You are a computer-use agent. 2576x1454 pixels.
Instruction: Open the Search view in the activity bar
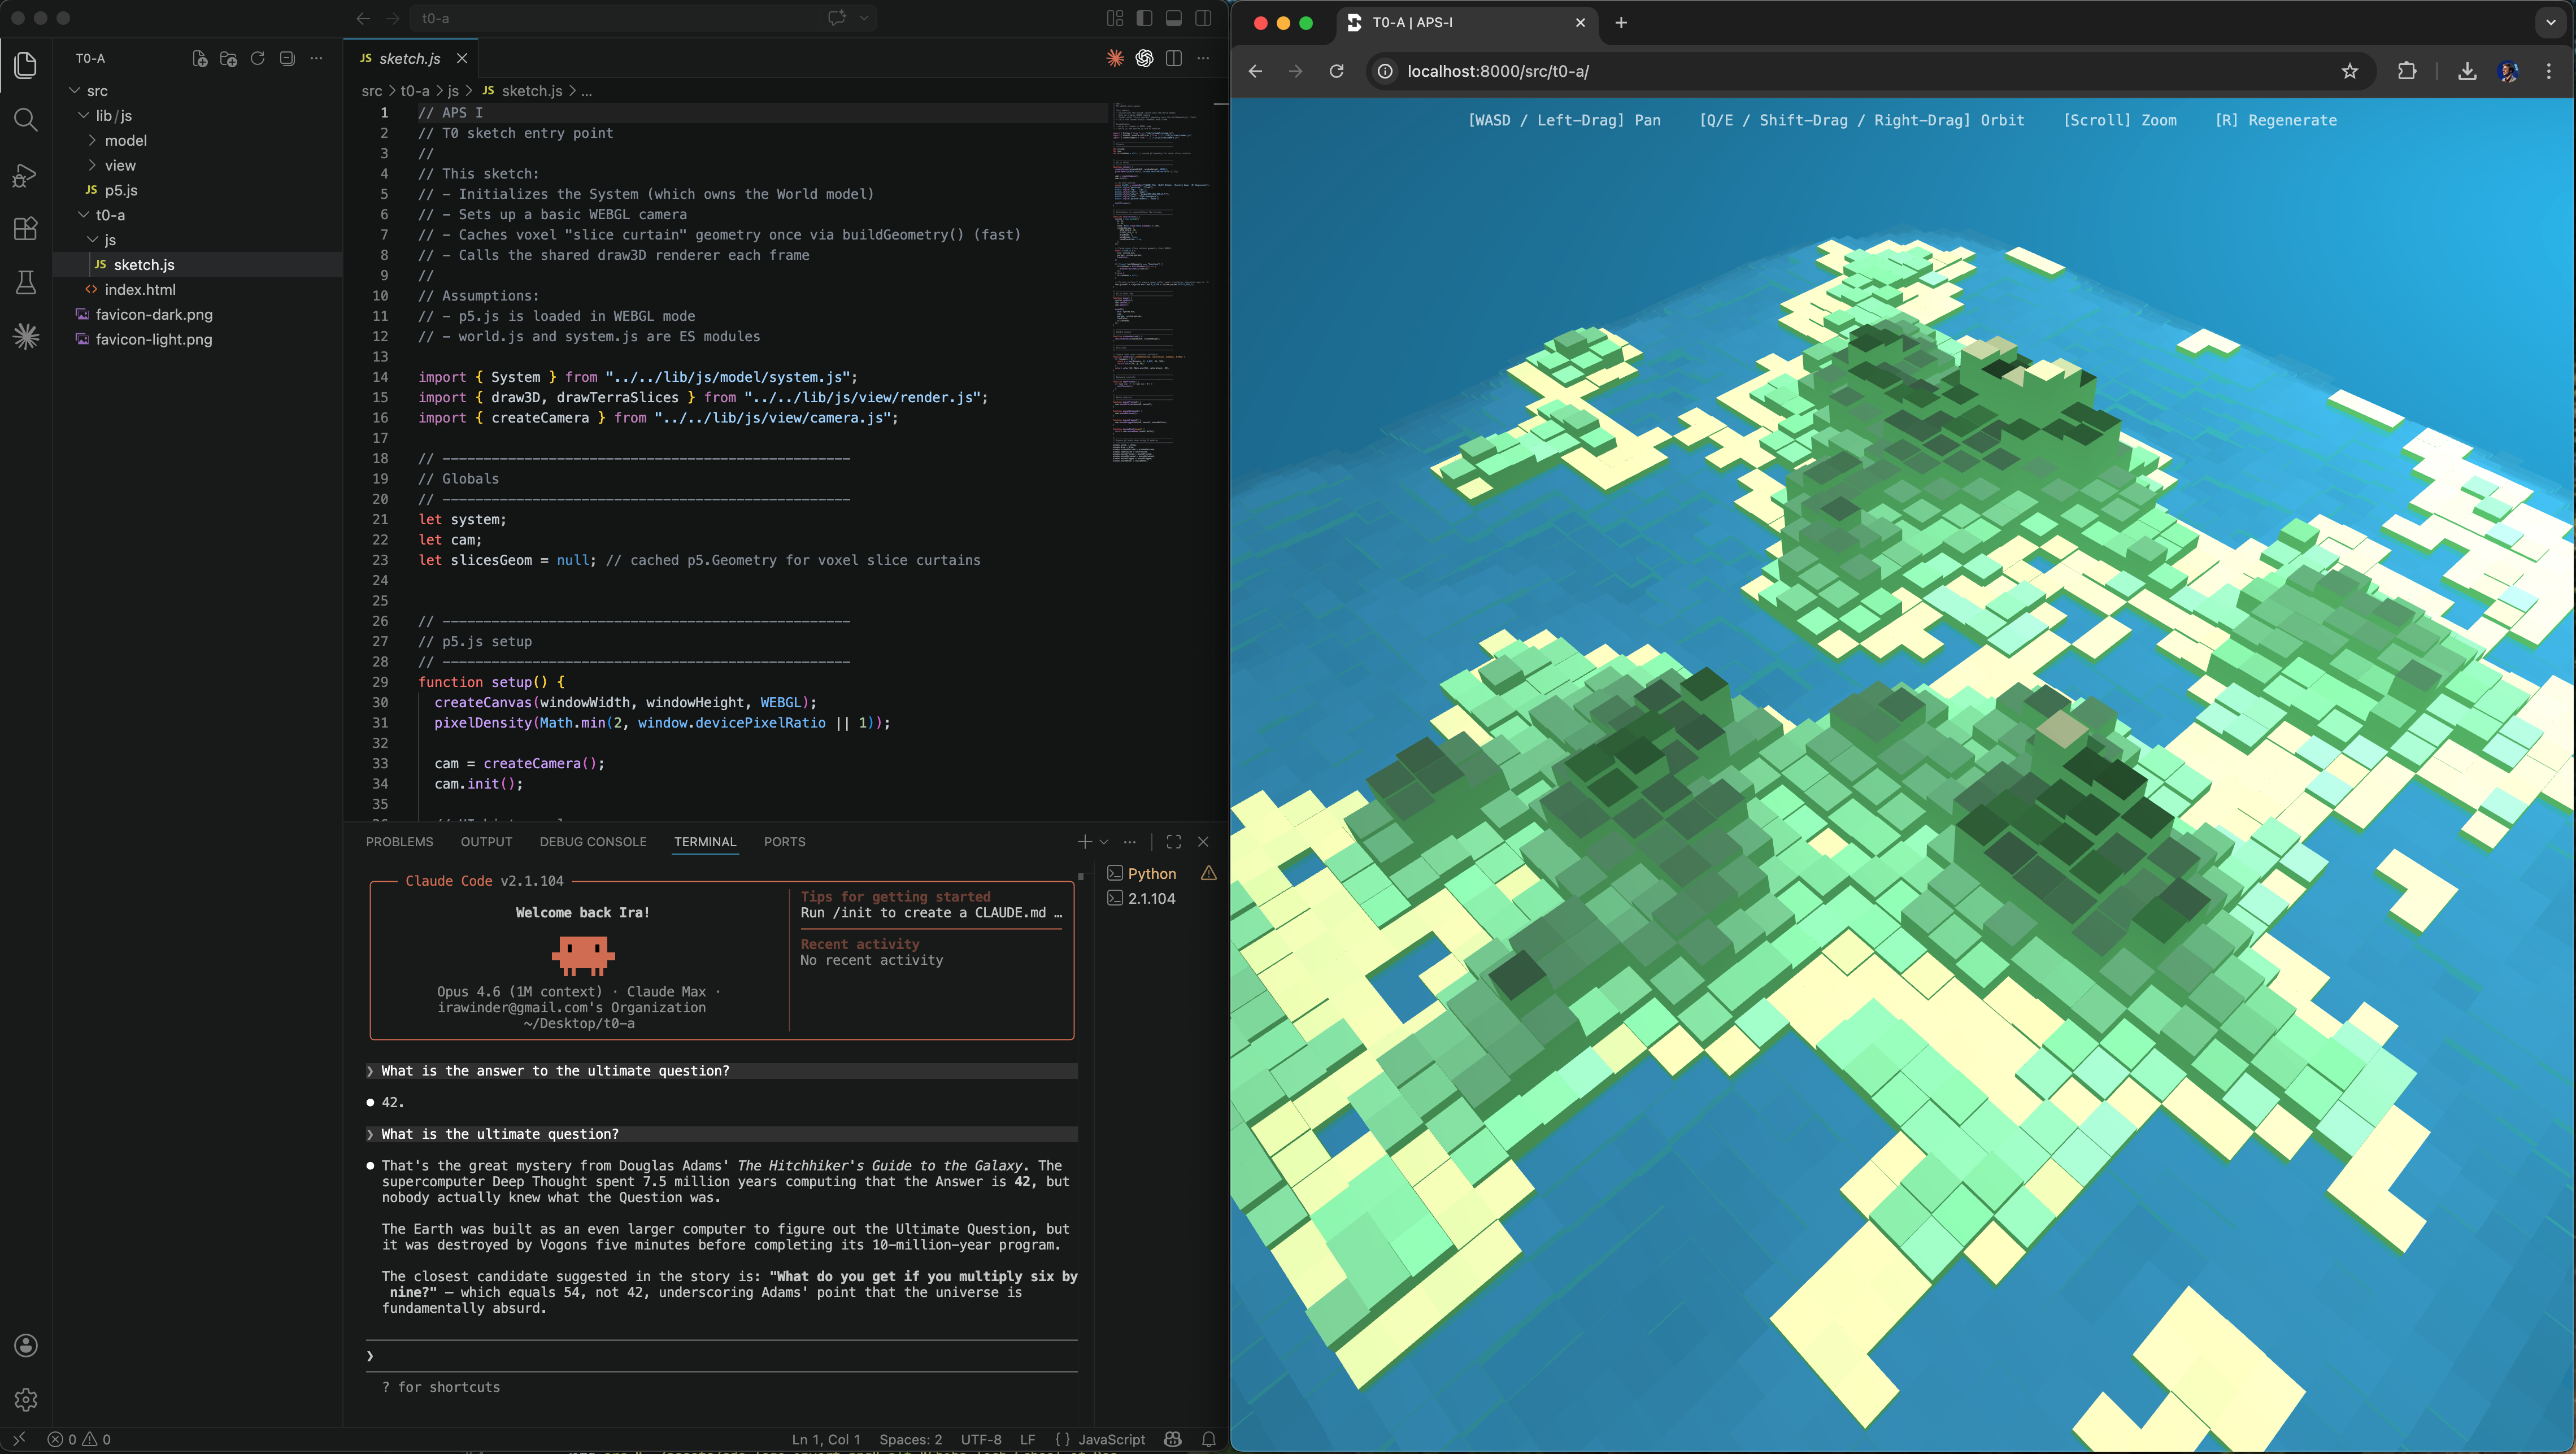(x=26, y=120)
